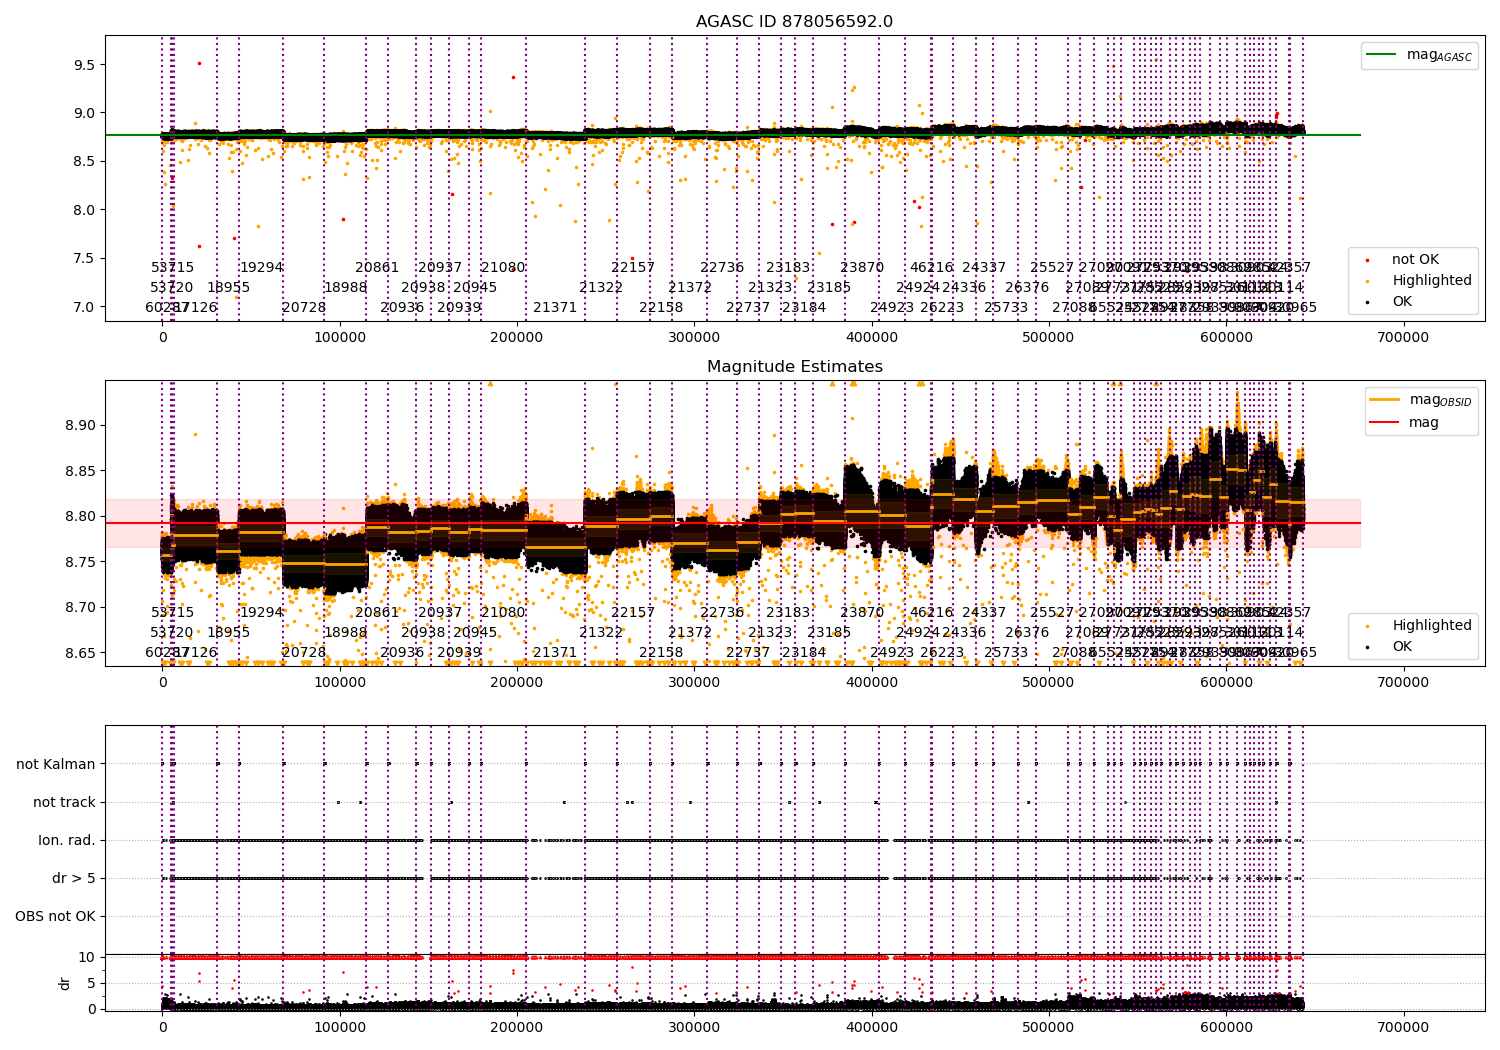Screen dimensions: 1500x1050
Task: Click the 'Ion. rad.' row label
Action: [x=67, y=841]
